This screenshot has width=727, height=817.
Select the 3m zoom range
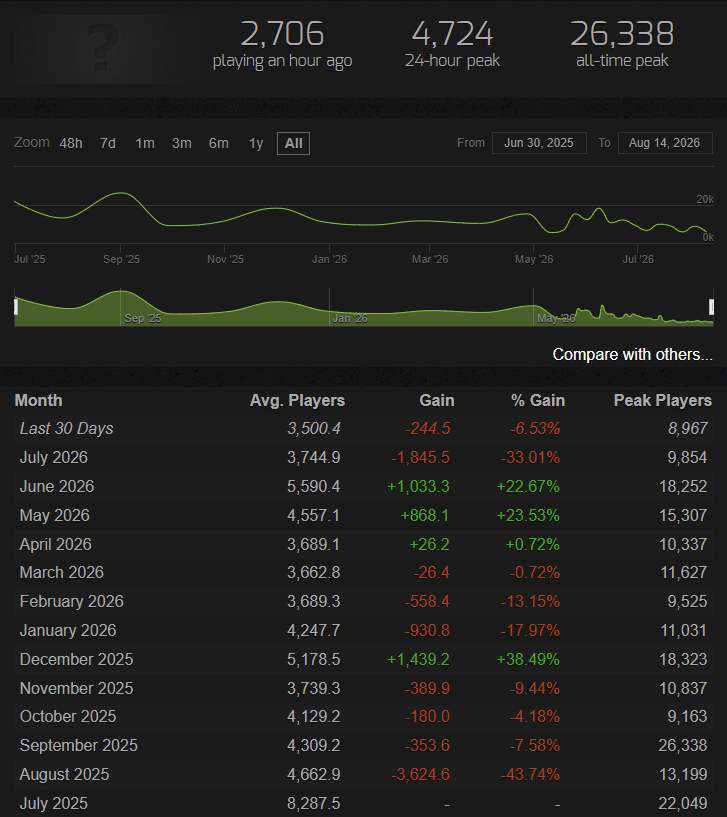coord(182,143)
